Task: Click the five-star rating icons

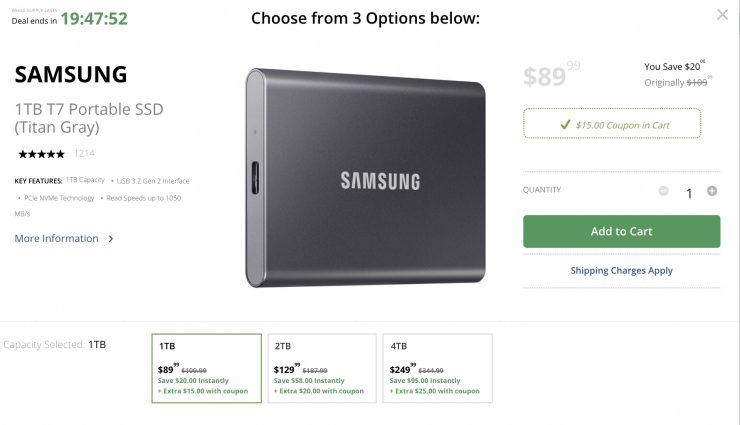Action: (41, 154)
